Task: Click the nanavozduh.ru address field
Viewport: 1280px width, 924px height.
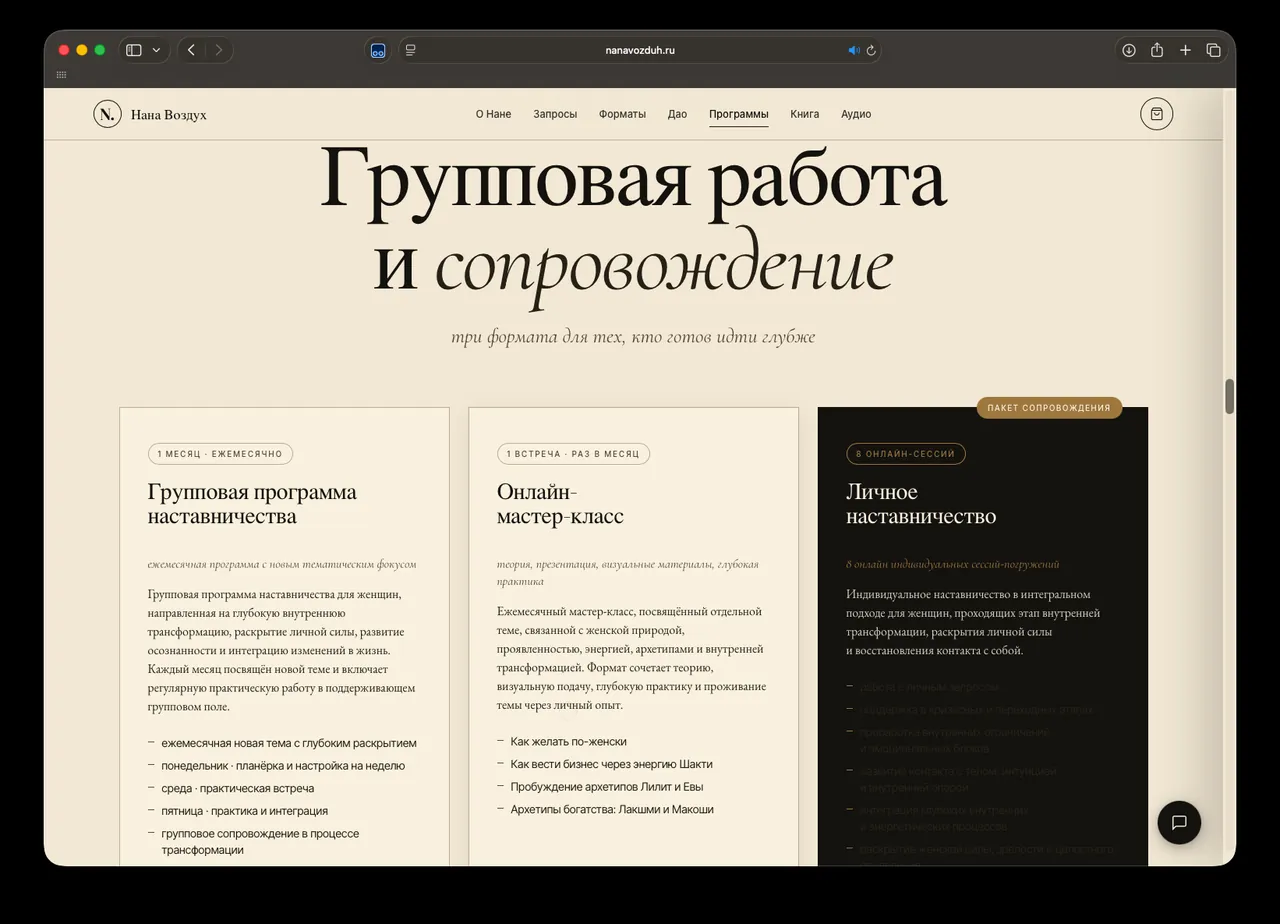Action: [640, 50]
